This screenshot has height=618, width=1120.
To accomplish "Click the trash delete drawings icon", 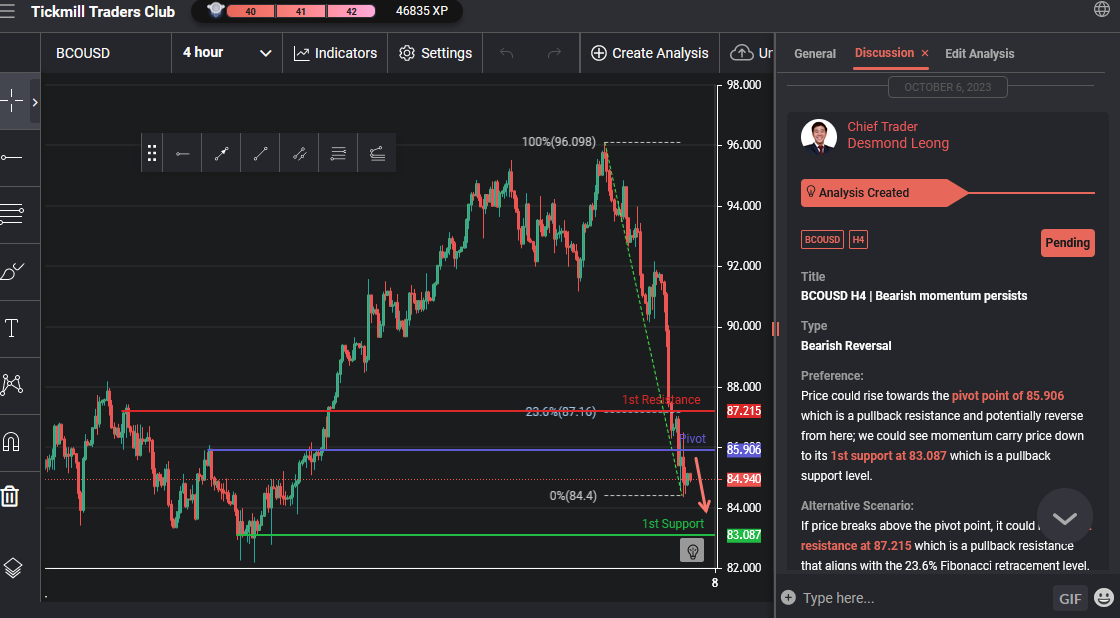I will click(10, 496).
